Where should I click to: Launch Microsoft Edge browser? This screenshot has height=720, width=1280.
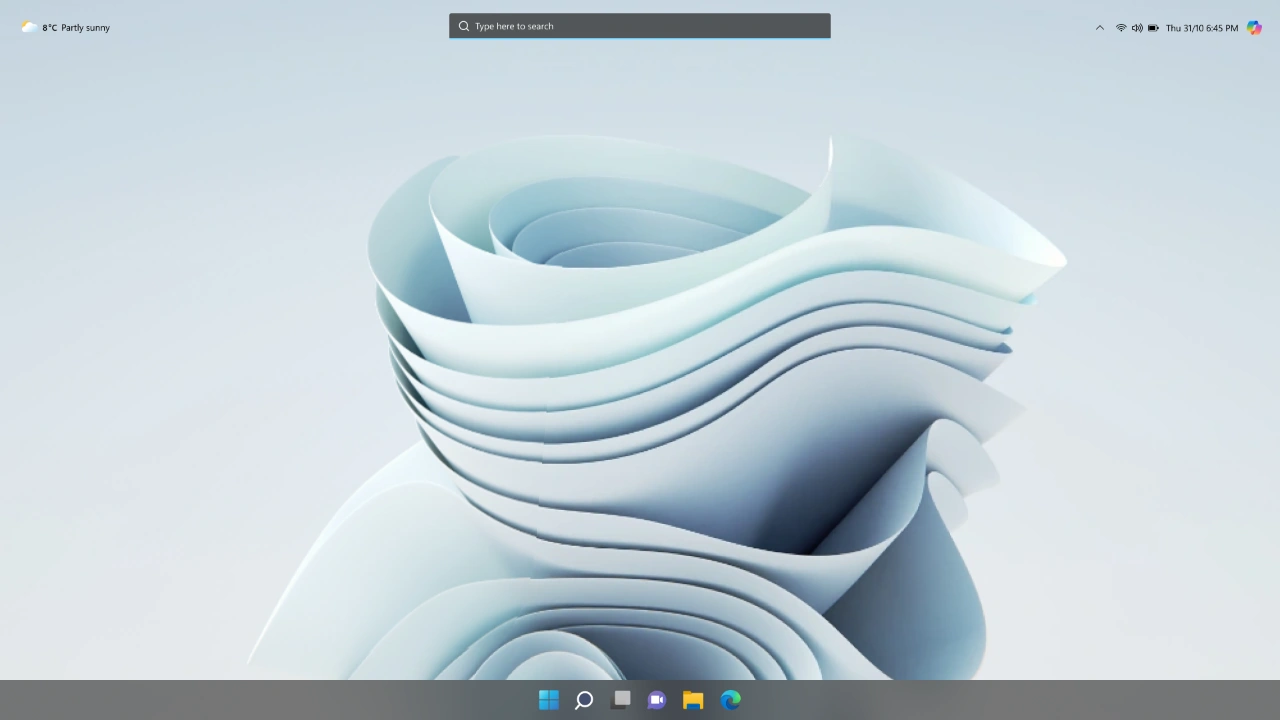click(731, 700)
